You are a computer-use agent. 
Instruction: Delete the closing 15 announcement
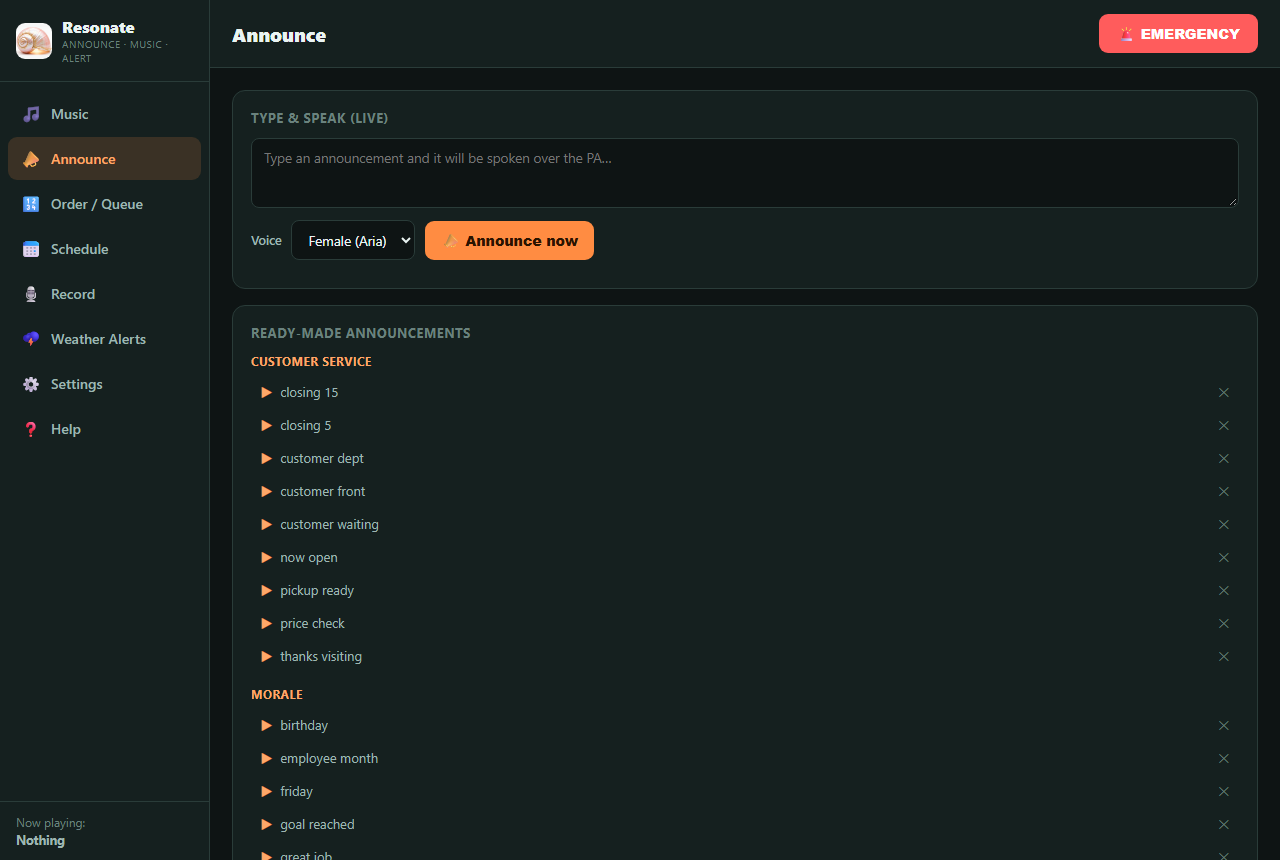coord(1223,392)
